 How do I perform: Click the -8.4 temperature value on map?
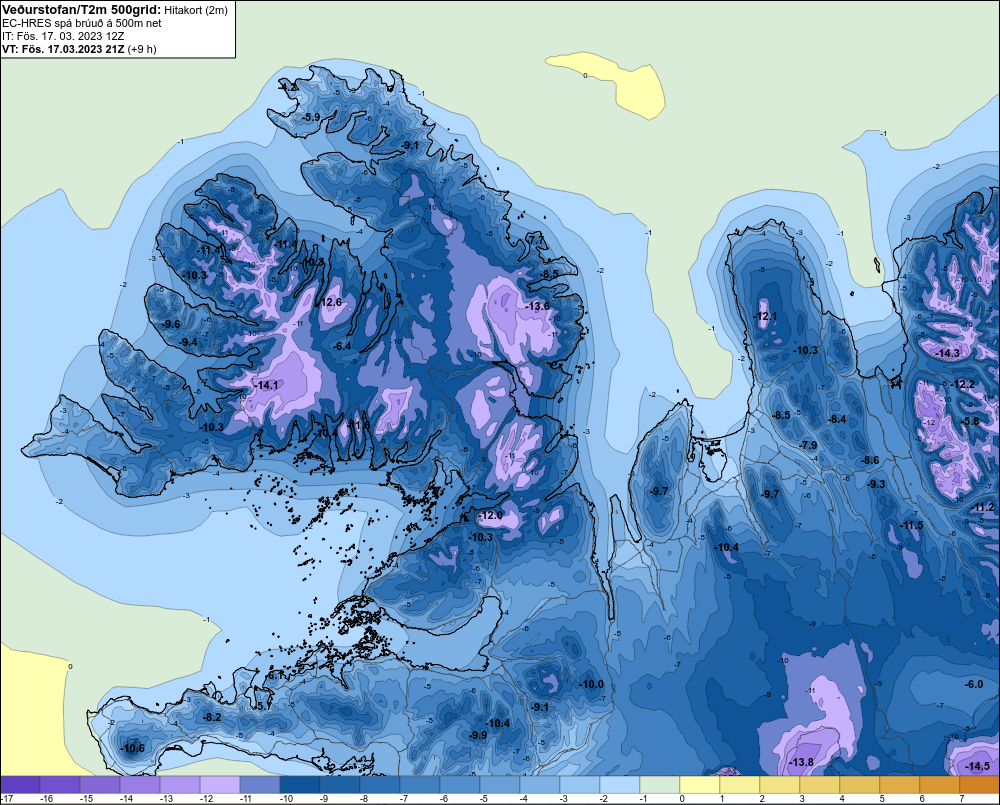tap(837, 419)
